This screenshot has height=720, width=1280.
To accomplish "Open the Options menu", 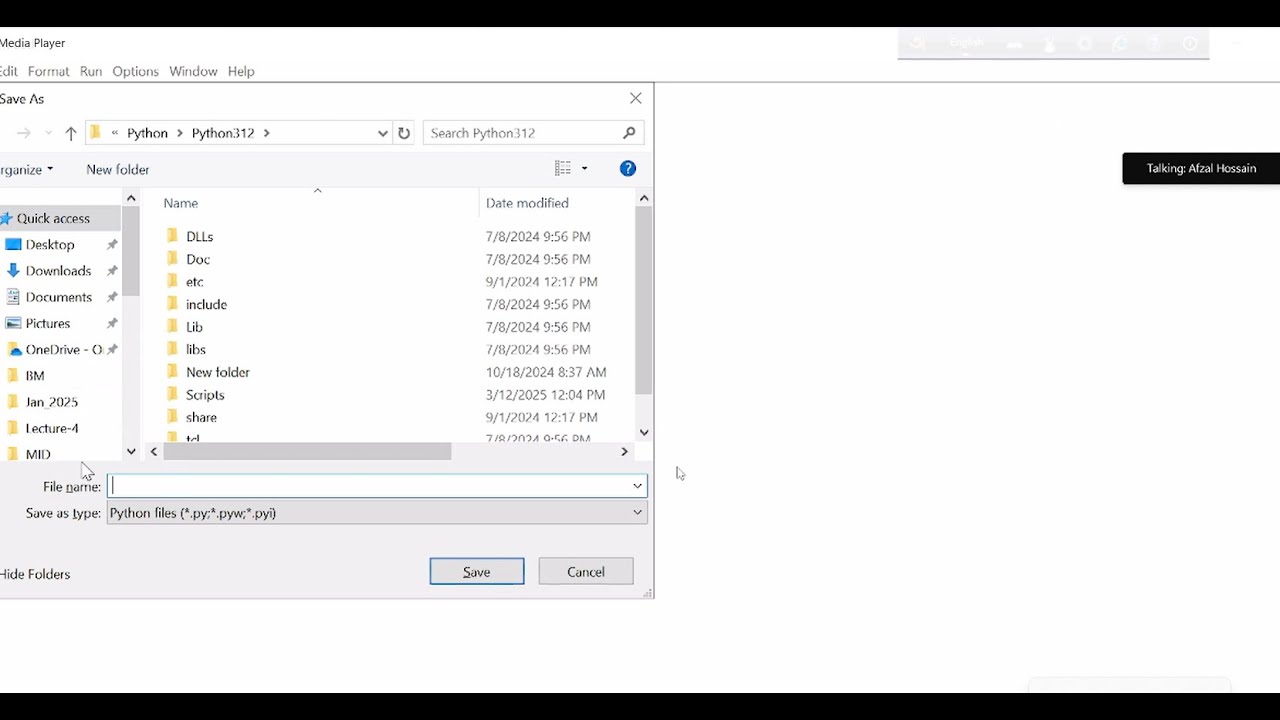I will point(135,71).
